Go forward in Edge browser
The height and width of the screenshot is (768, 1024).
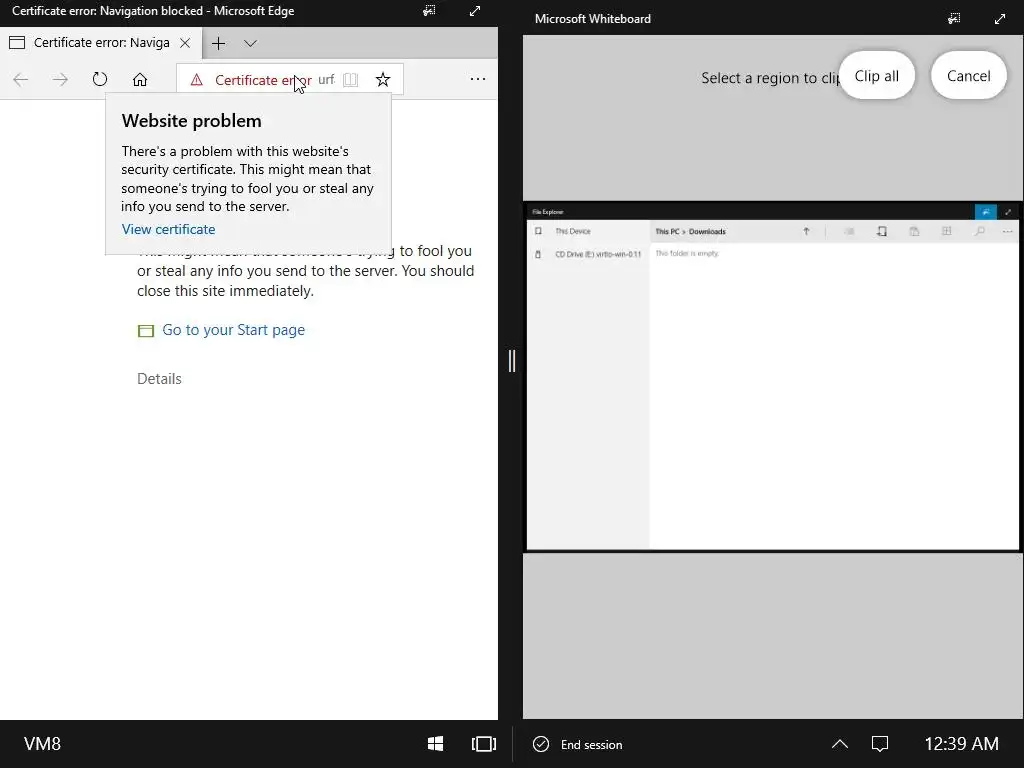(x=60, y=80)
